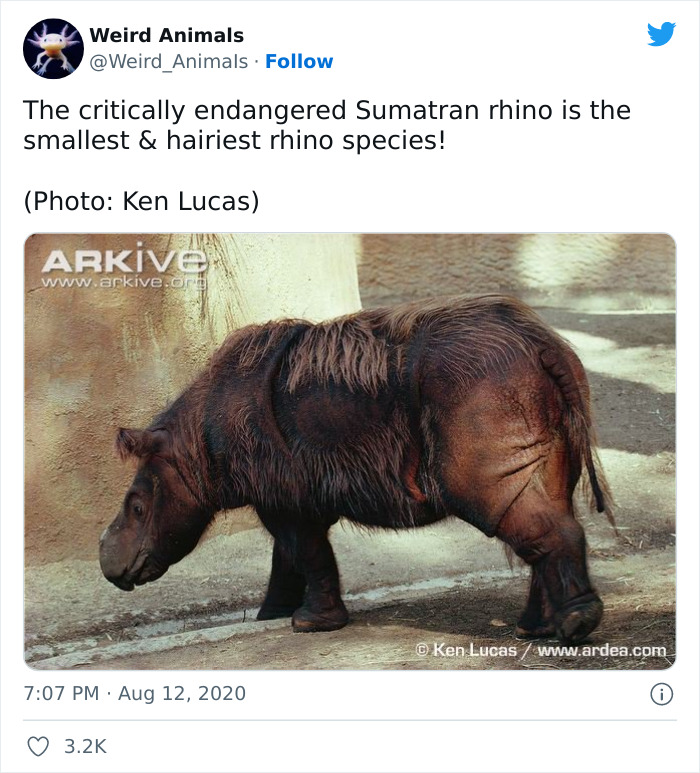Click the Sumatran rhino tweet text
700x773 pixels.
point(327,125)
